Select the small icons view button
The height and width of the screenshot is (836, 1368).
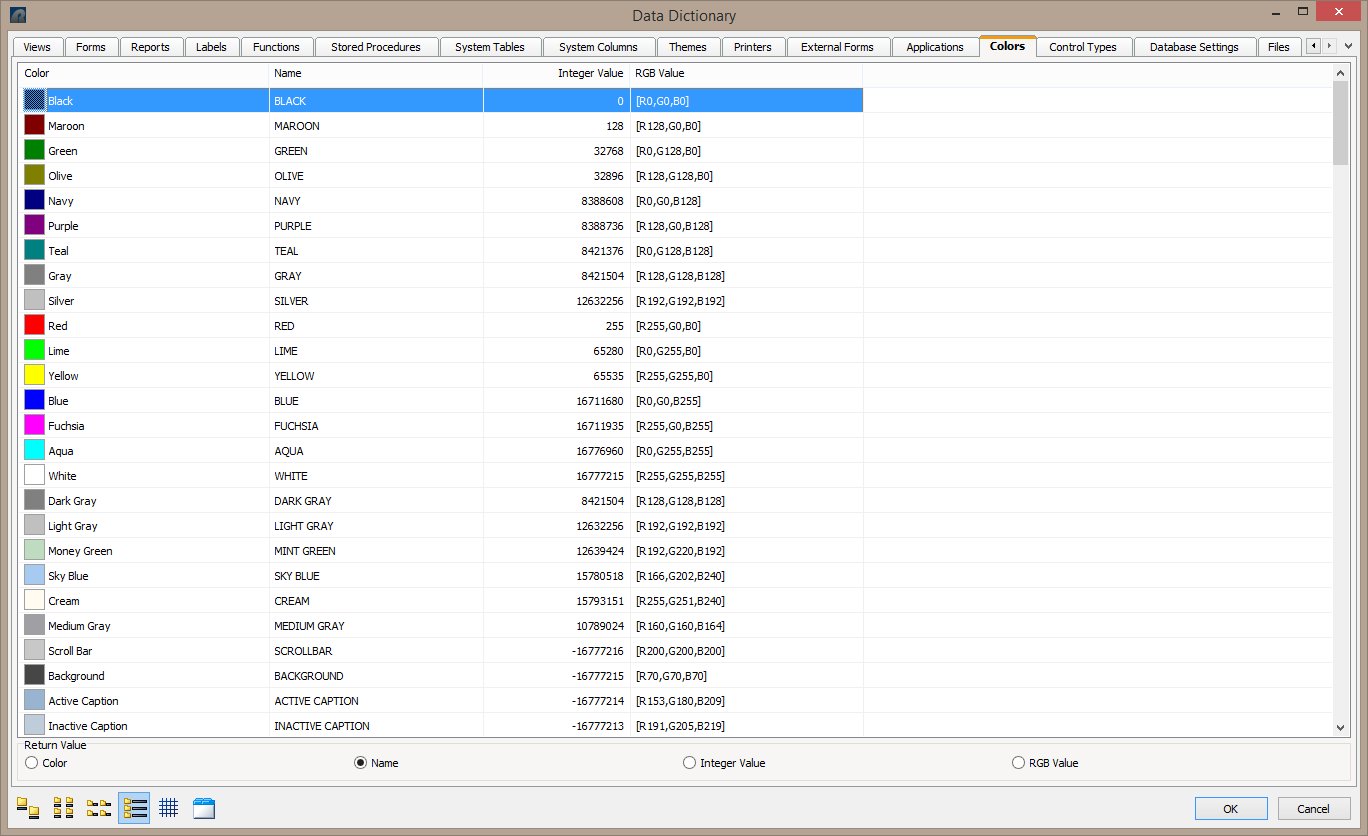[63, 808]
